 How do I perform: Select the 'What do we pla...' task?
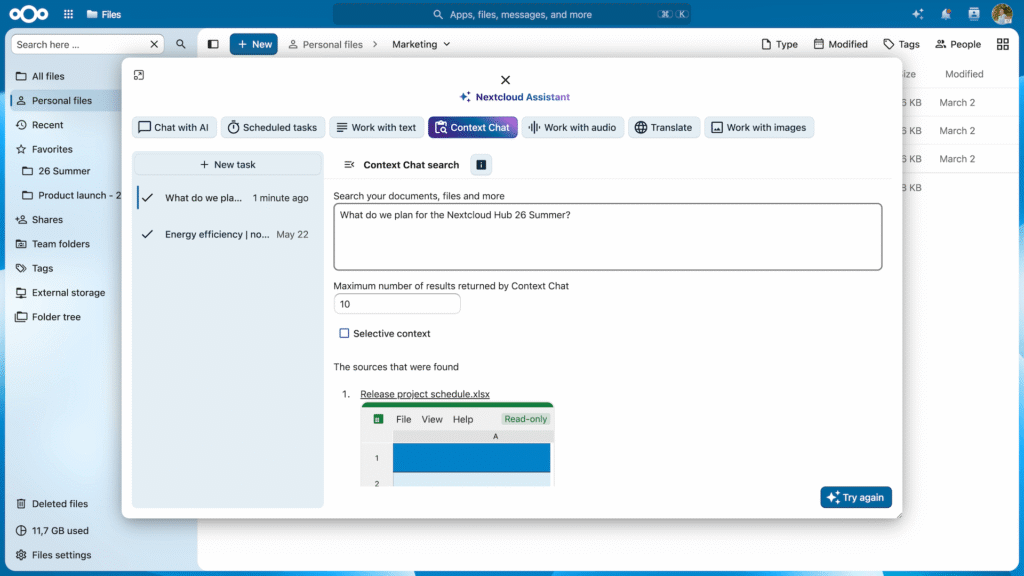tap(227, 198)
